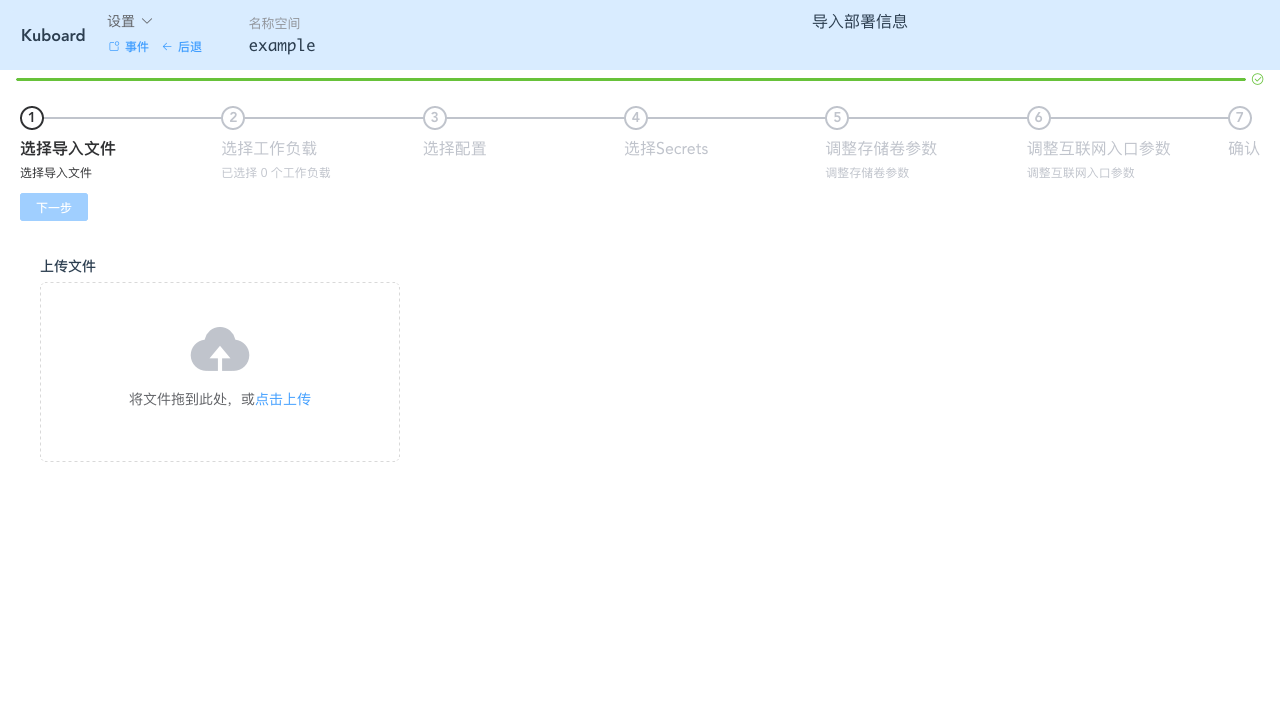This screenshot has height=720, width=1280.
Task: Select step 3 选择配置 circle
Action: pos(434,118)
